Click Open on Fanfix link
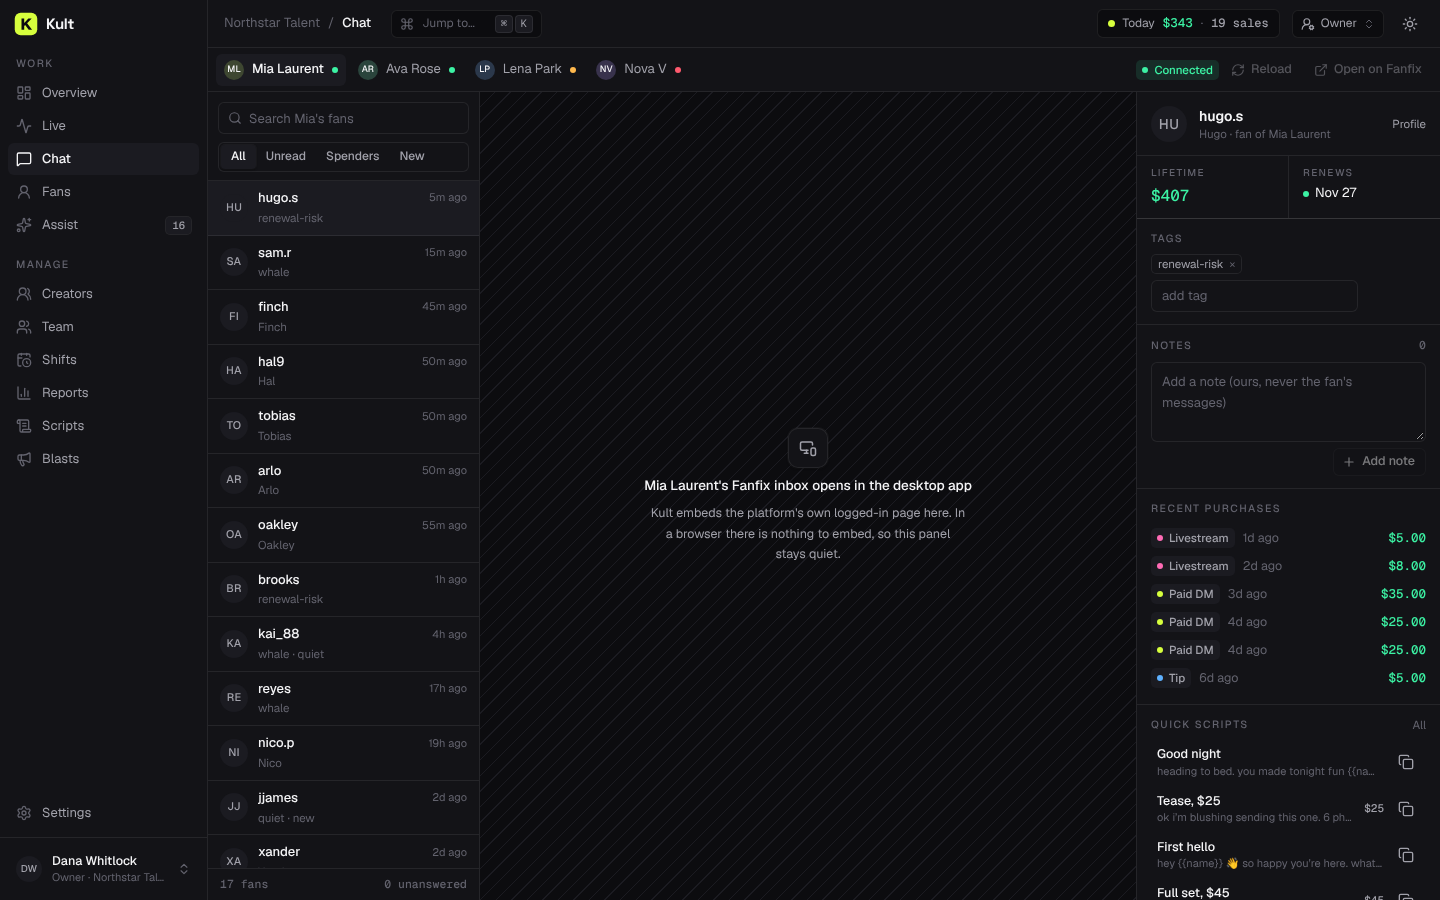Screen dimensions: 1440x900 pos(1368,70)
